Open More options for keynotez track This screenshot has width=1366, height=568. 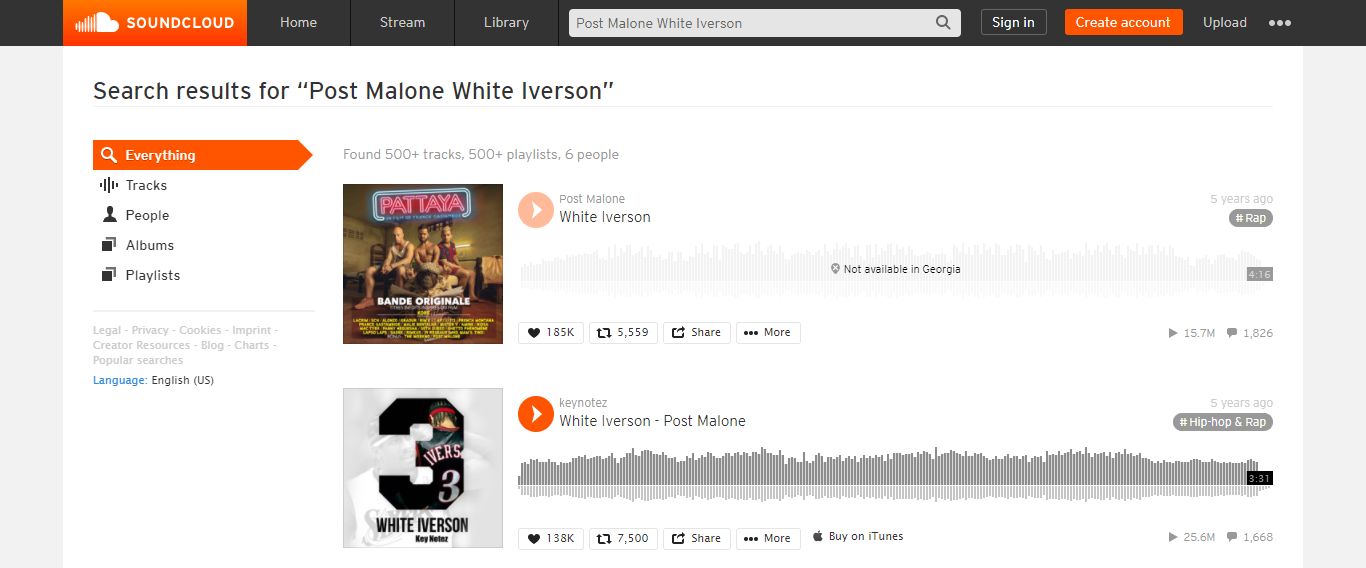[768, 538]
